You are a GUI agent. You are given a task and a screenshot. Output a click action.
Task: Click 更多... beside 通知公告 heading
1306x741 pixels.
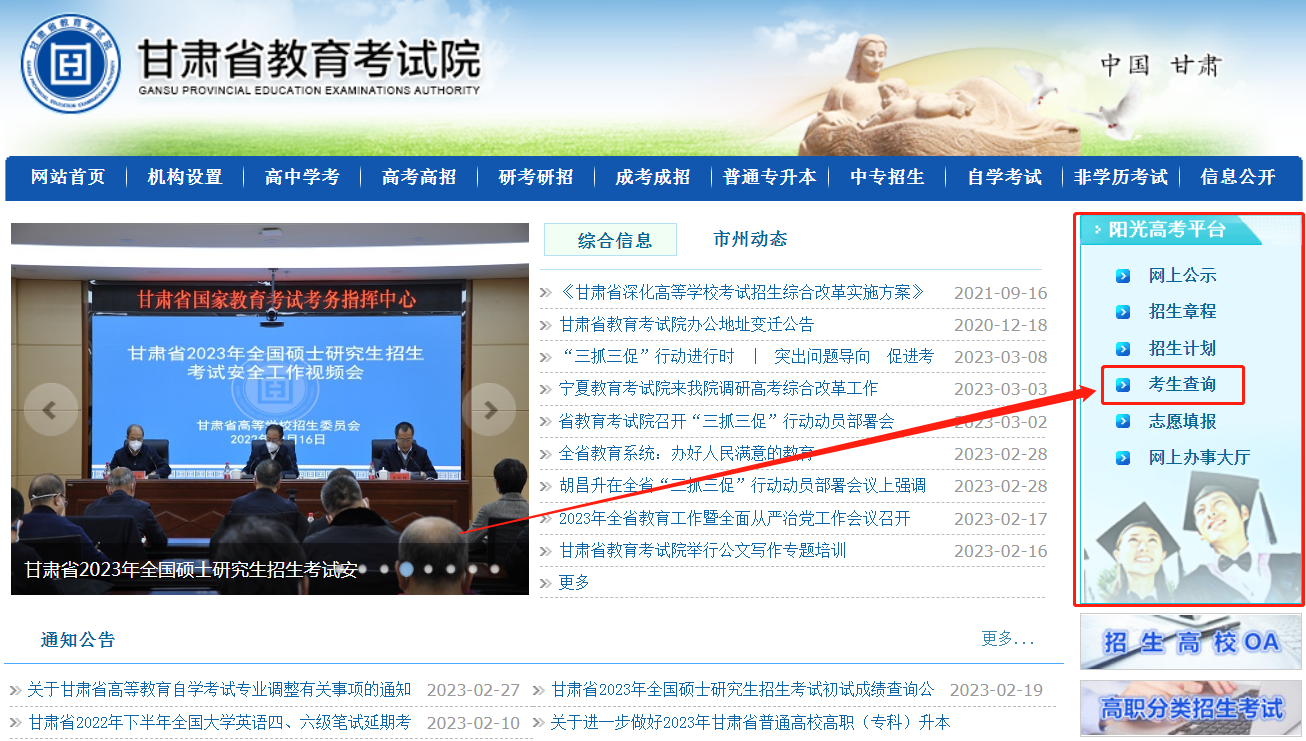[x=1008, y=639]
